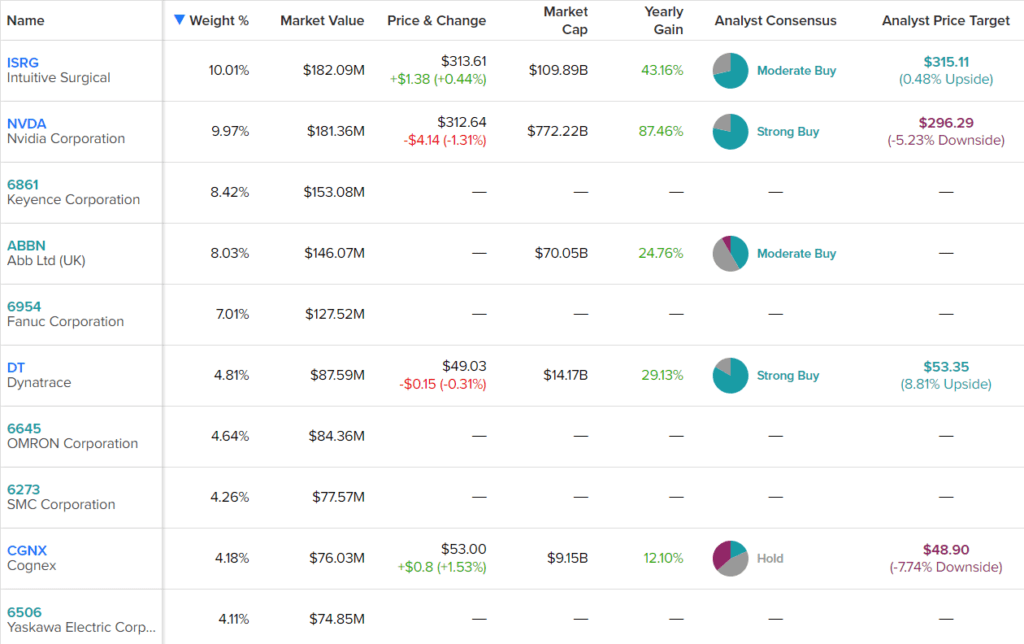This screenshot has height=644, width=1024.
Task: Open the 6861 Keyence ticker link
Action: pyautogui.click(x=23, y=185)
